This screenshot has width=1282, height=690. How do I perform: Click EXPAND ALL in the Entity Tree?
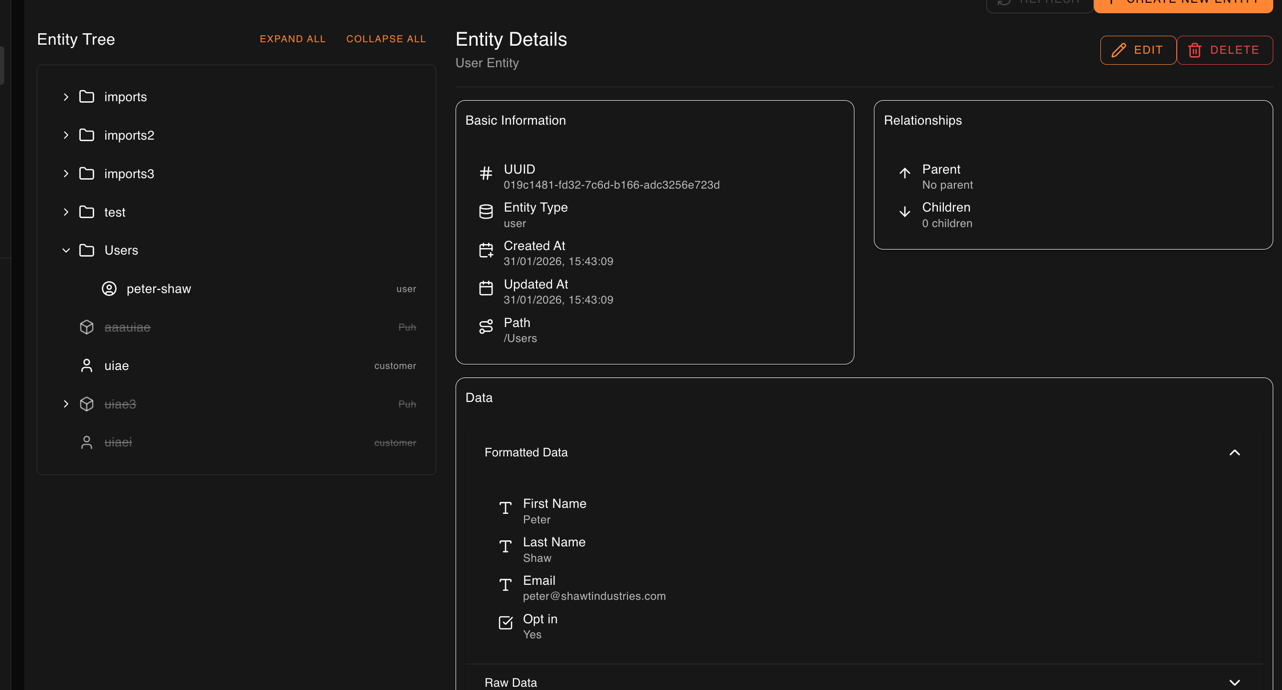point(292,39)
